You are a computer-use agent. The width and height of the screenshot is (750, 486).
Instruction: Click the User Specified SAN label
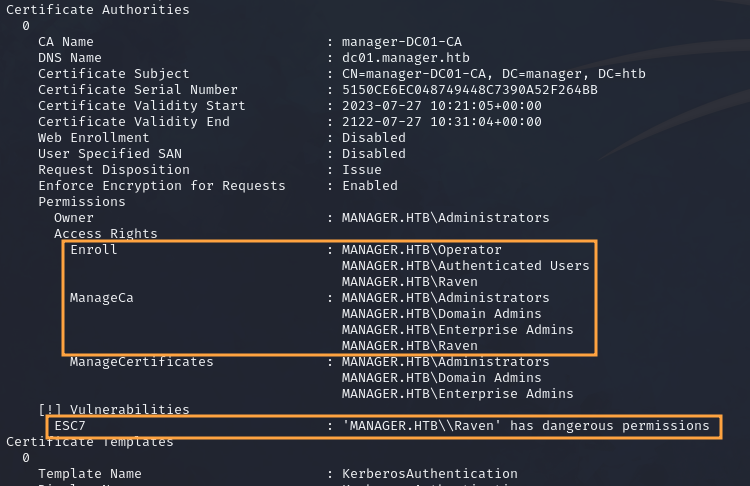[x=110, y=154]
